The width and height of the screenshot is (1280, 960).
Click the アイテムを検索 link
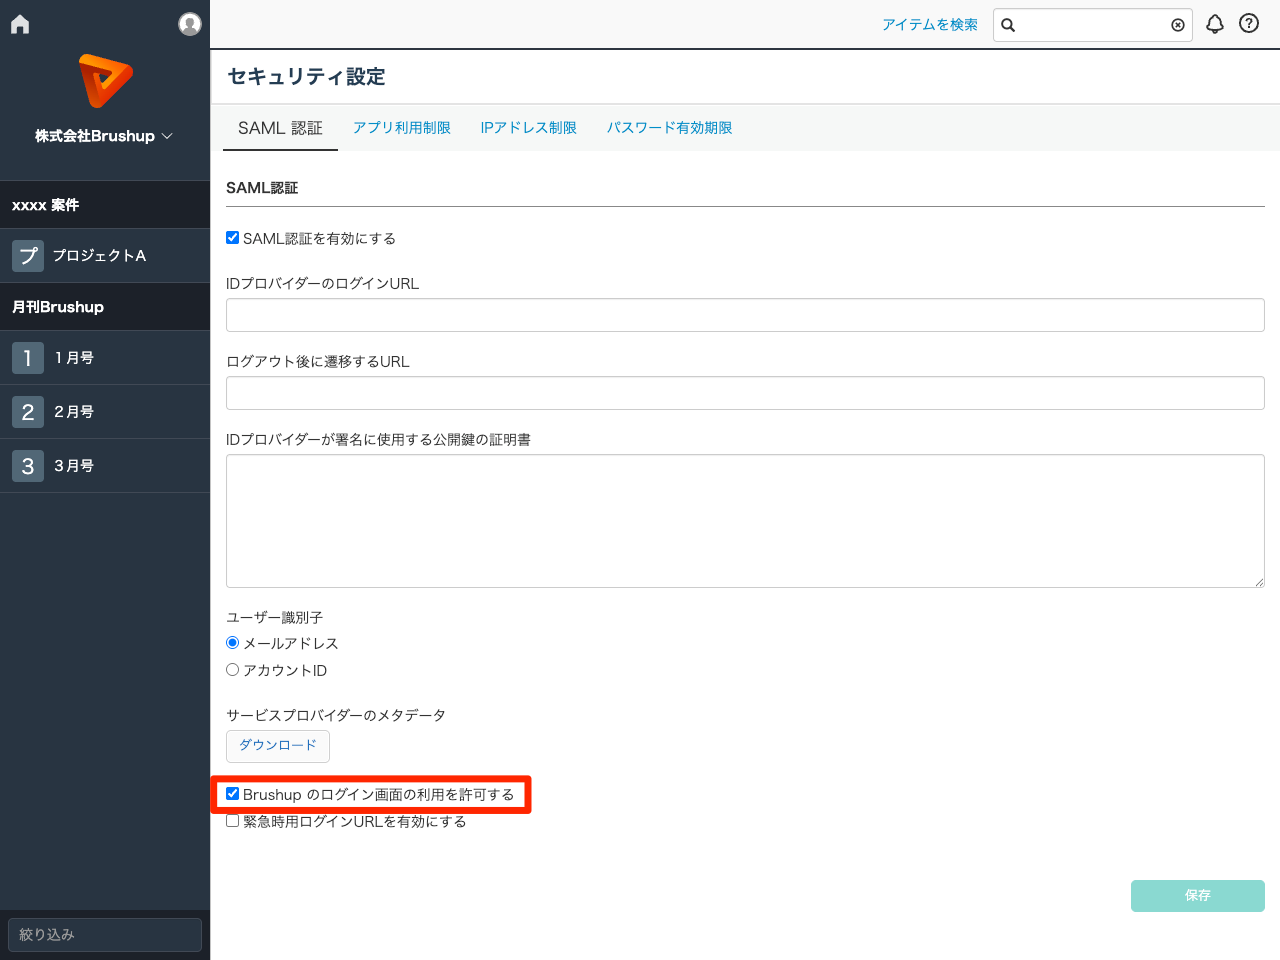coord(931,24)
